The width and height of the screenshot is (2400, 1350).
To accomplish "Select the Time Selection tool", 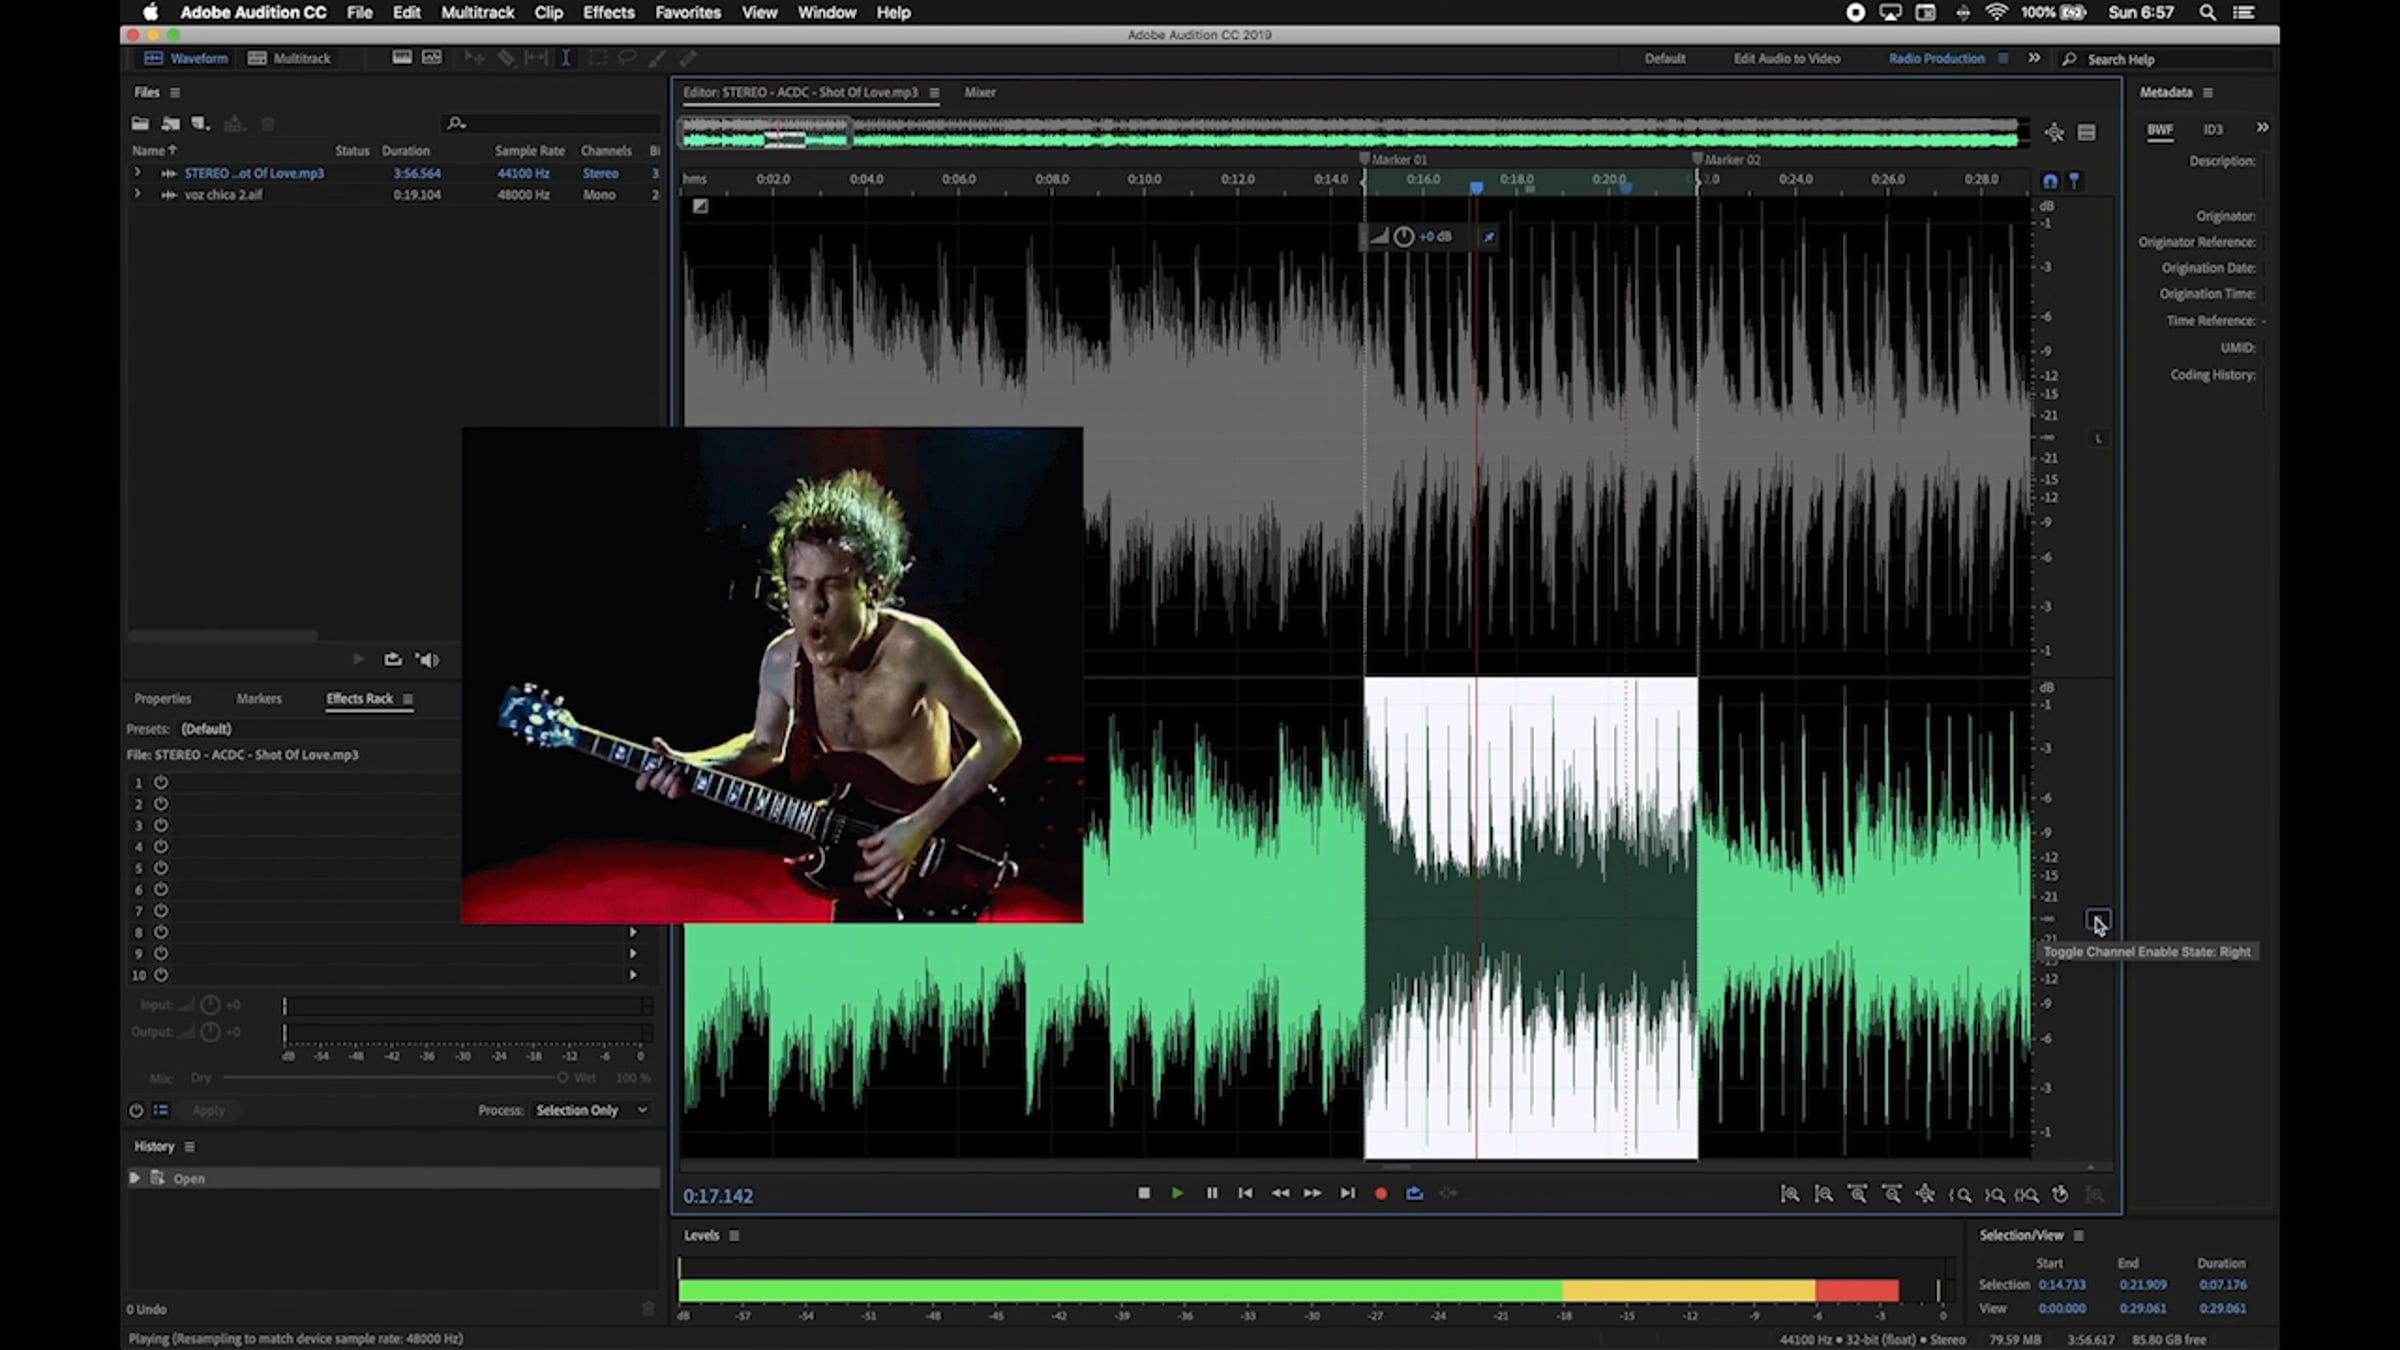I will coord(566,58).
